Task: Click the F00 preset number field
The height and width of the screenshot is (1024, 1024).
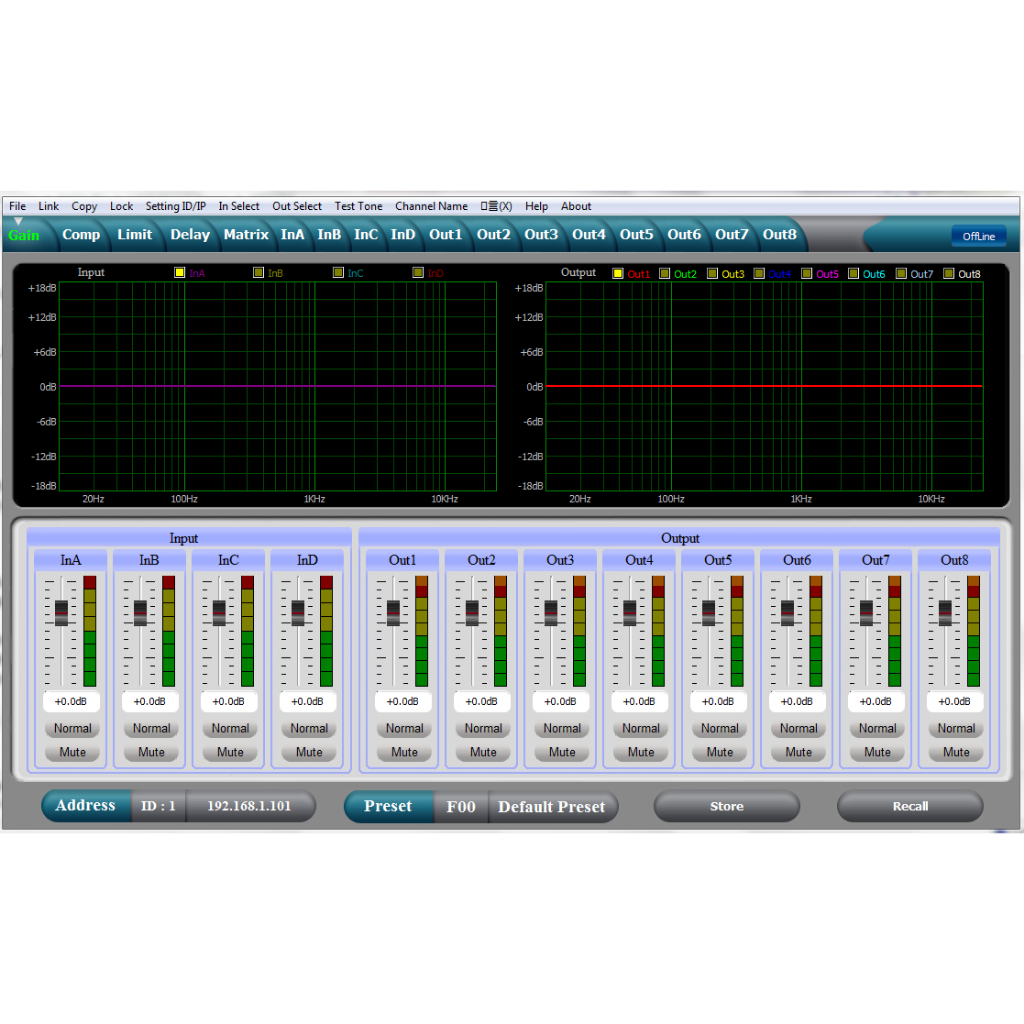Action: 461,807
